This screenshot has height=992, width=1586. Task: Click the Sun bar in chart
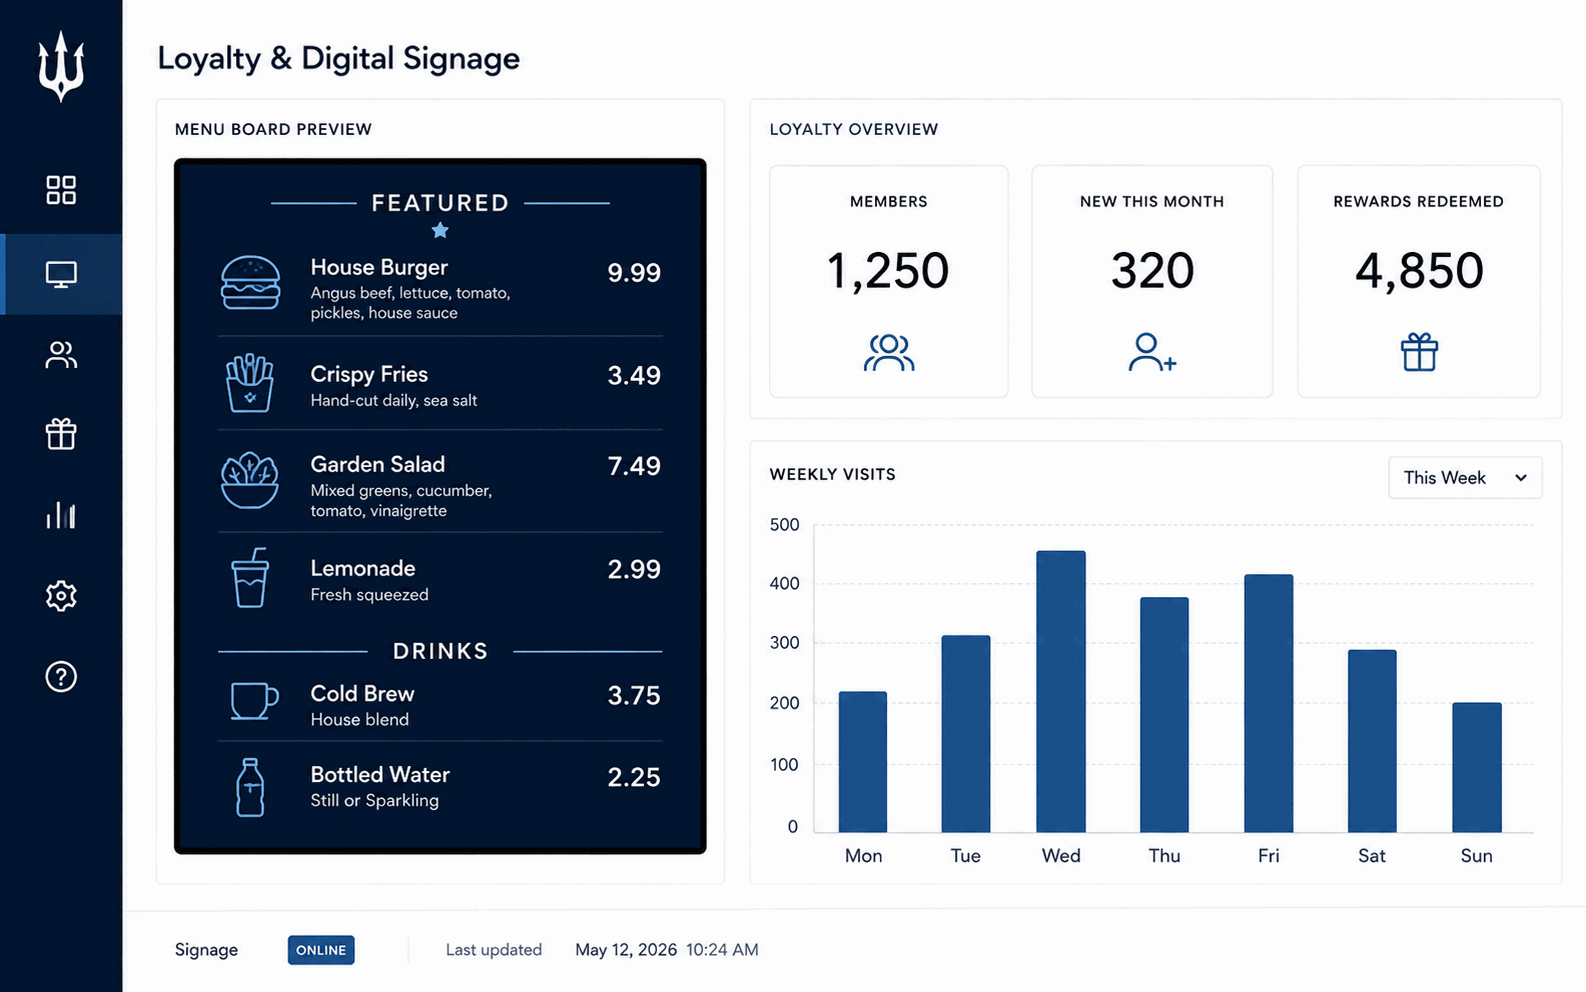coord(1477,767)
